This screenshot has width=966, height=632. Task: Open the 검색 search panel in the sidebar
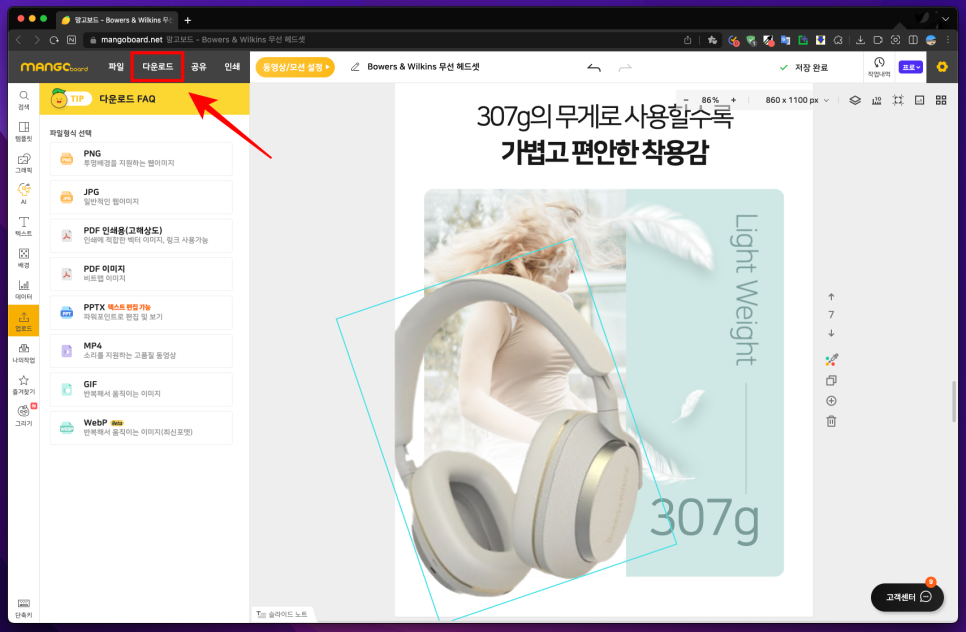point(23,100)
